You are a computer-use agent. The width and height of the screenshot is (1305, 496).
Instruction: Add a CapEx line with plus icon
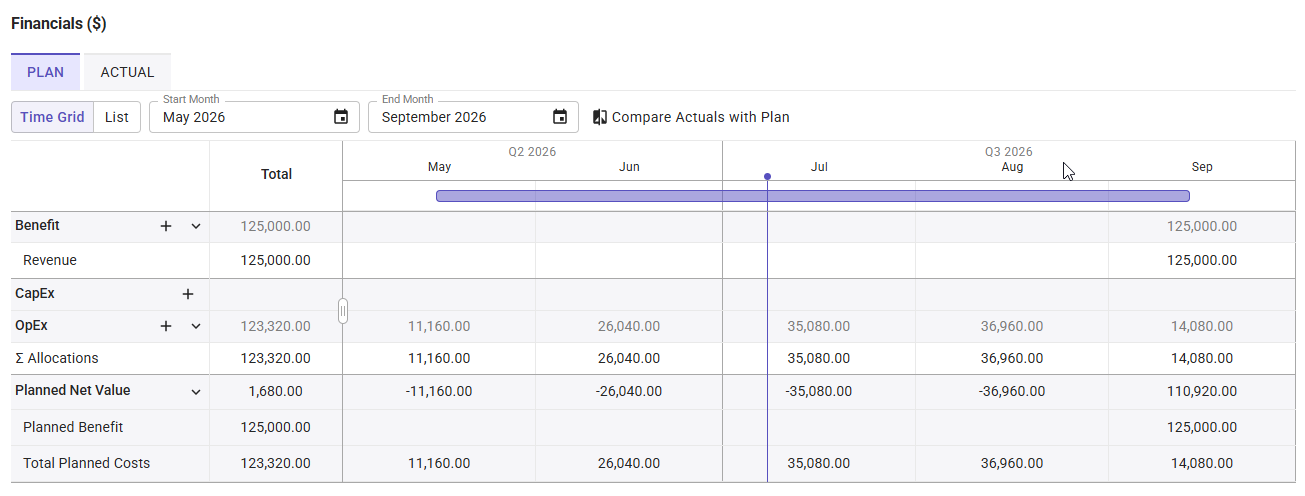tap(187, 294)
